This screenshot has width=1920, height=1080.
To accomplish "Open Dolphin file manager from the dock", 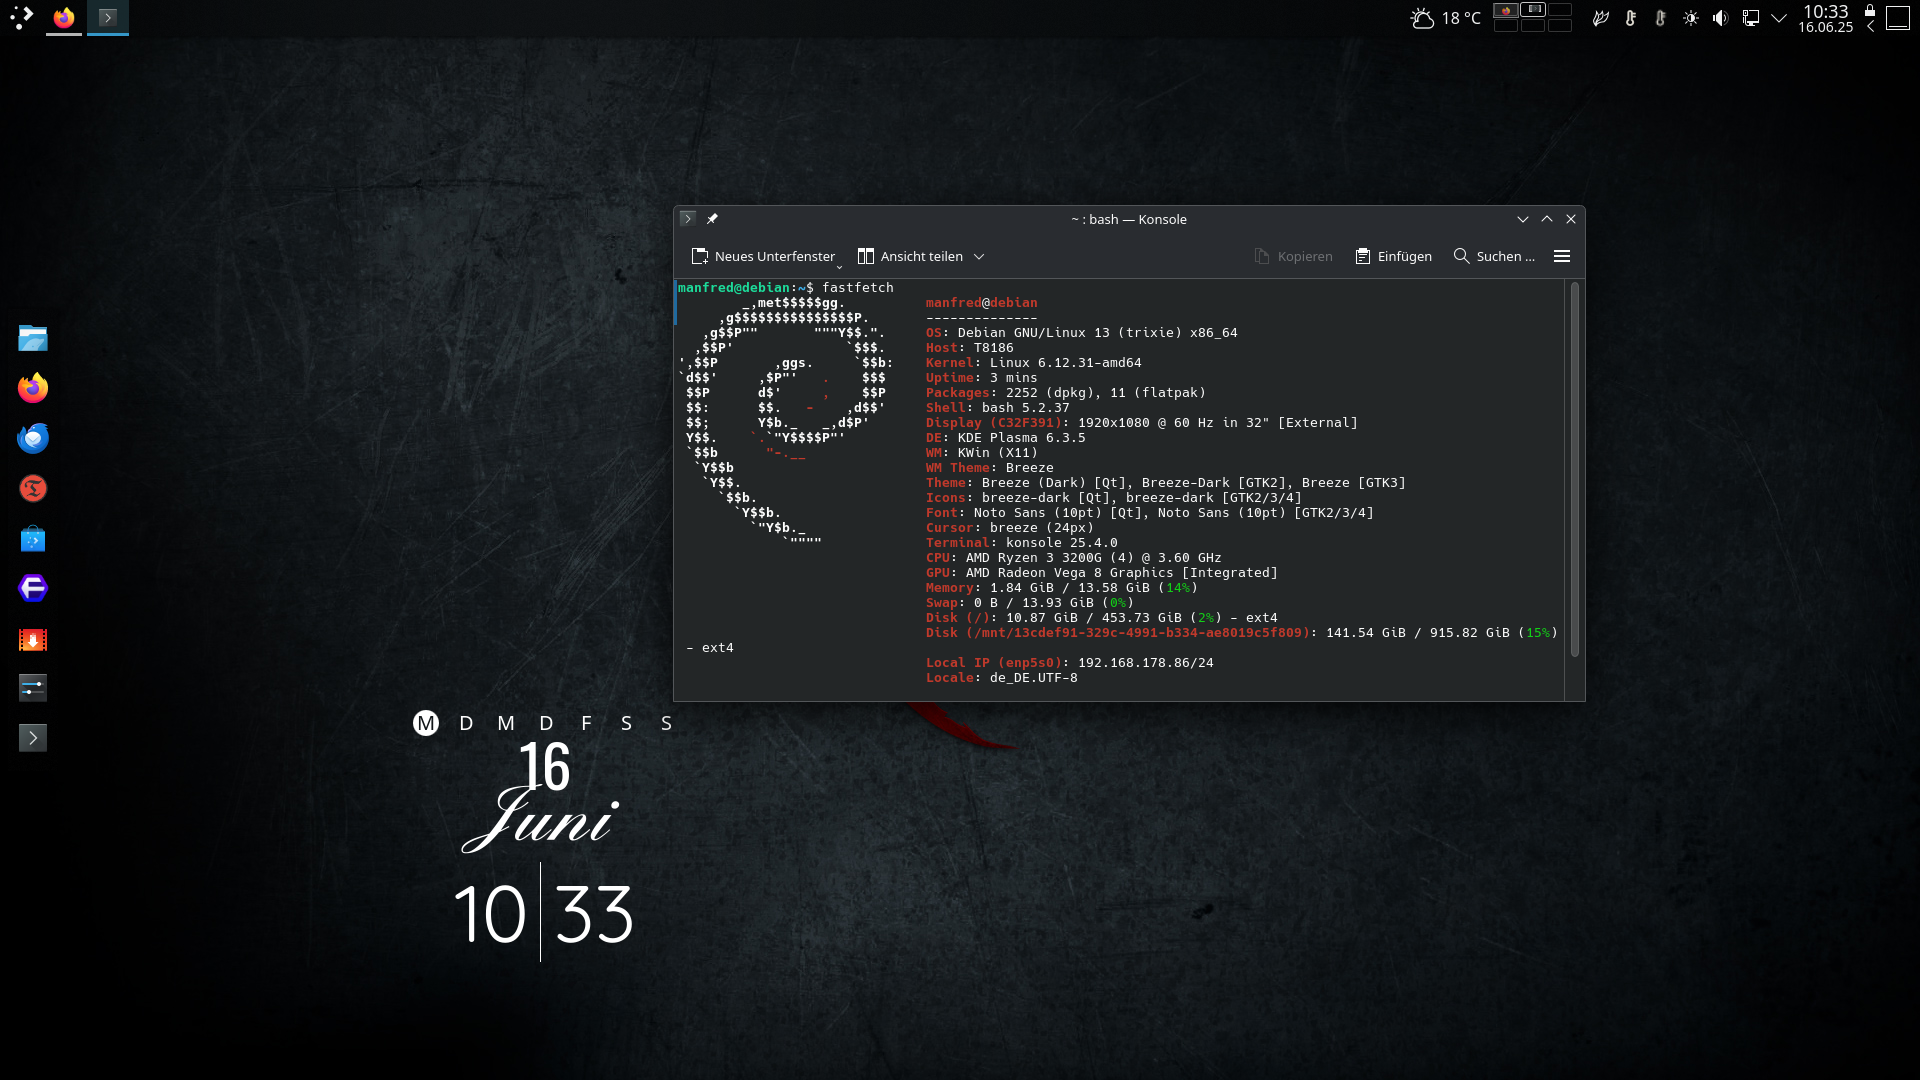I will [x=33, y=338].
